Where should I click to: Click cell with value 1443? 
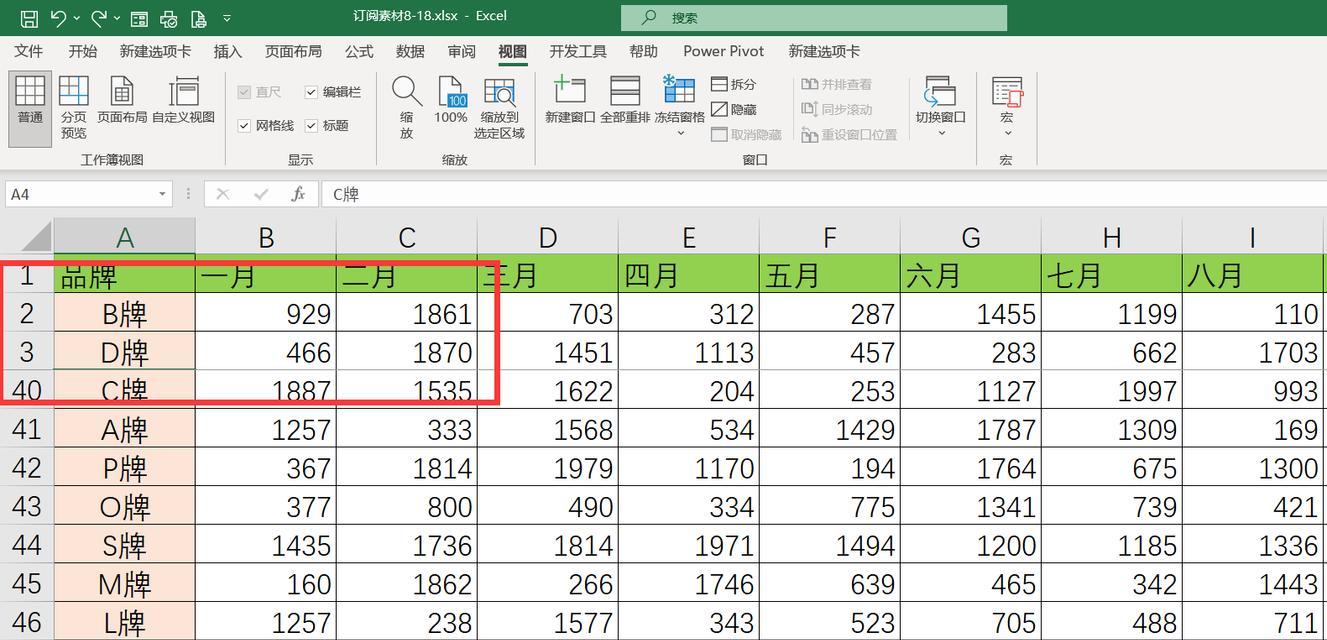pos(1255,584)
